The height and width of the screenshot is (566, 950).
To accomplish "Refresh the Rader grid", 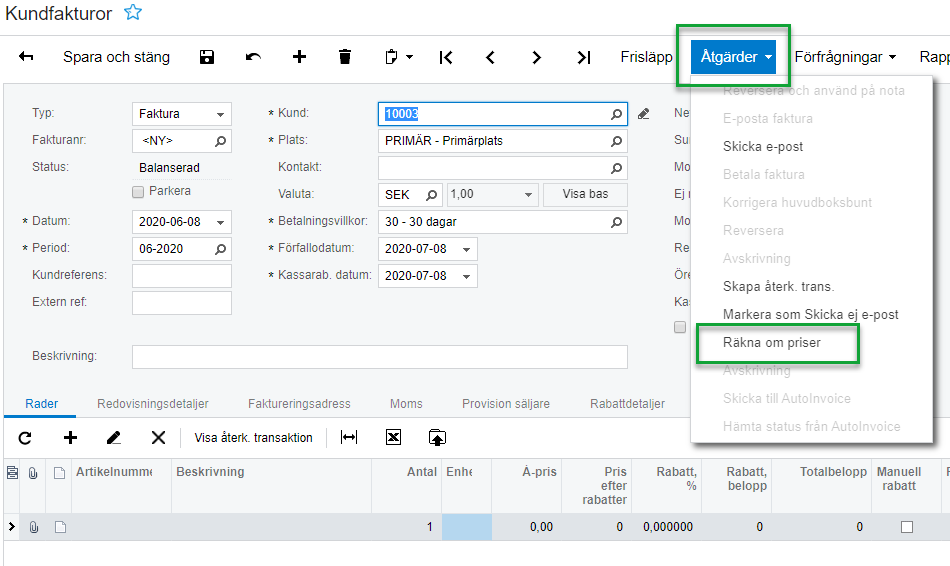I will (25, 437).
